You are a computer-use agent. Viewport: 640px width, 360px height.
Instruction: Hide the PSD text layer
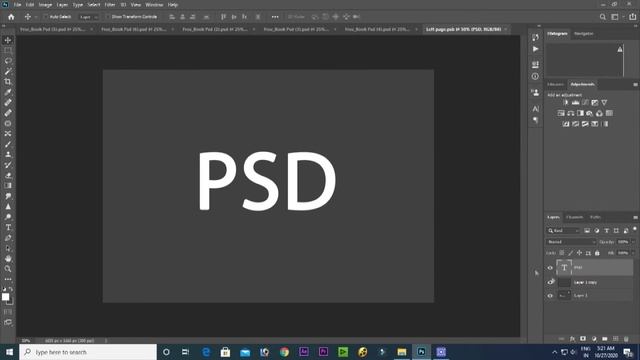(x=550, y=268)
